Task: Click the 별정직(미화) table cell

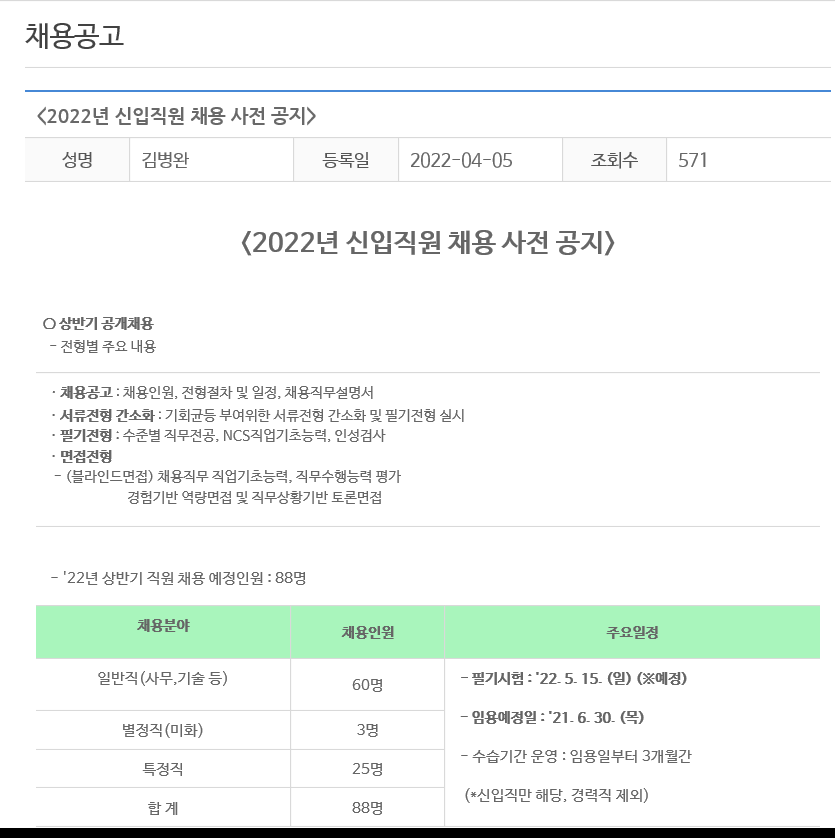Action: click(x=162, y=730)
